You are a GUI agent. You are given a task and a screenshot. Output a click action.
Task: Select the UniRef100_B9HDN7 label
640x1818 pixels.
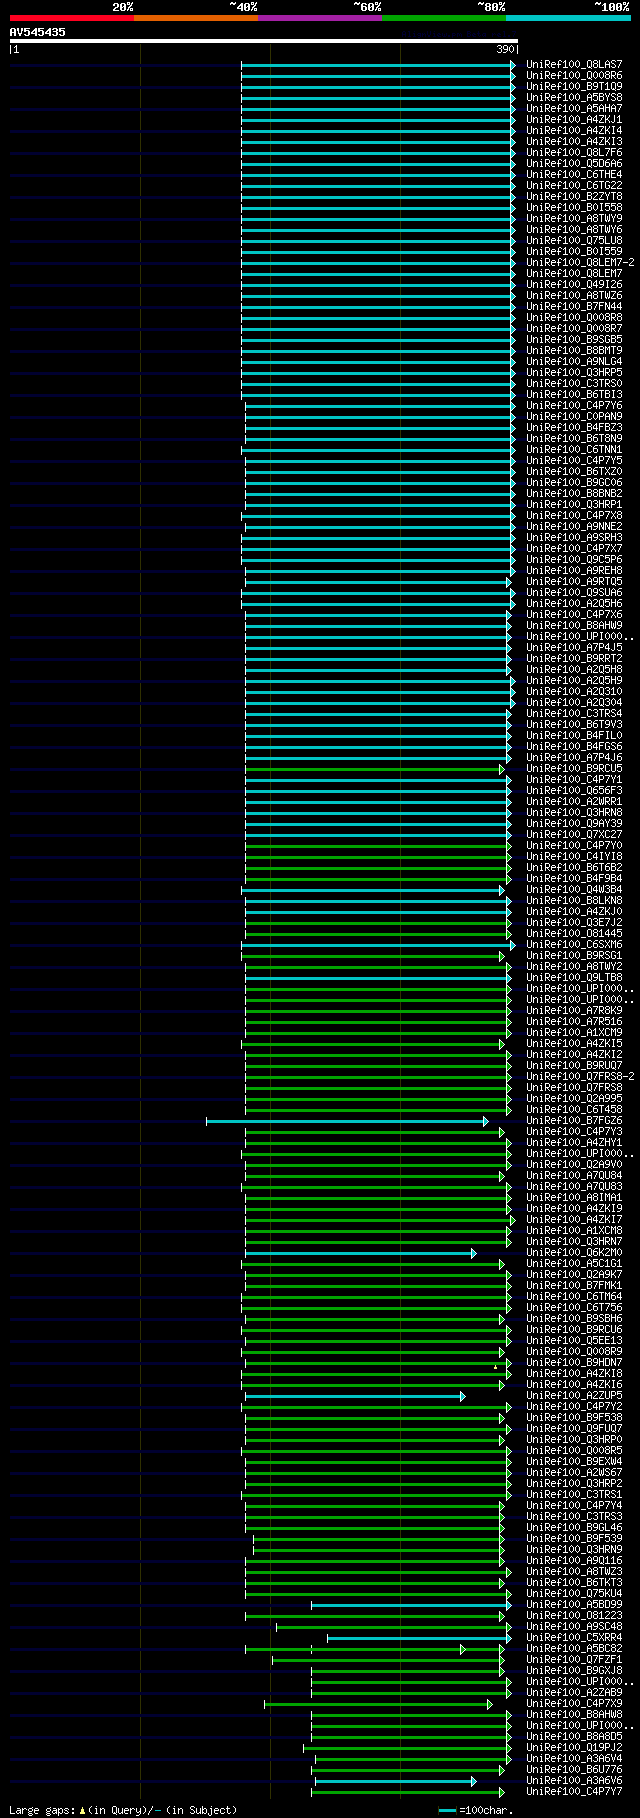pyautogui.click(x=574, y=1363)
